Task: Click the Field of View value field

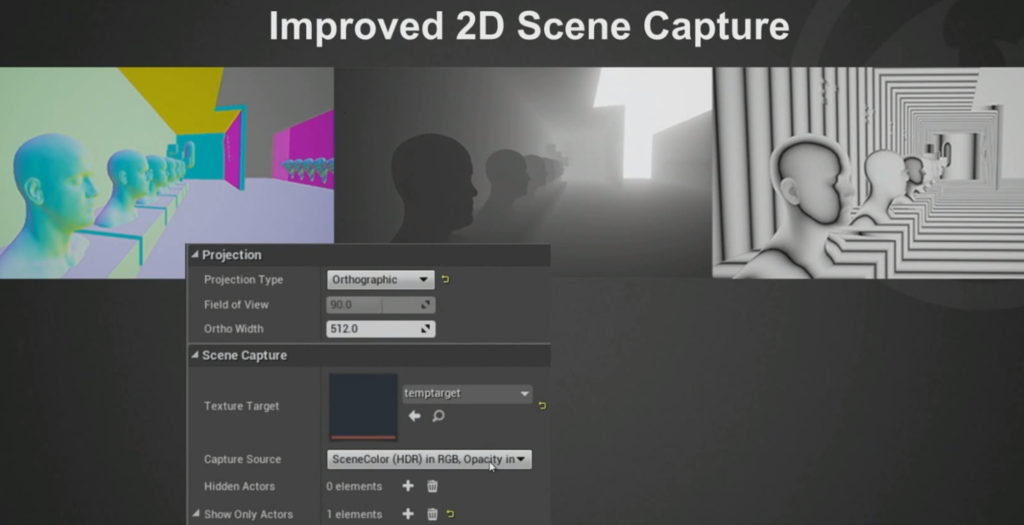Action: pyautogui.click(x=381, y=305)
